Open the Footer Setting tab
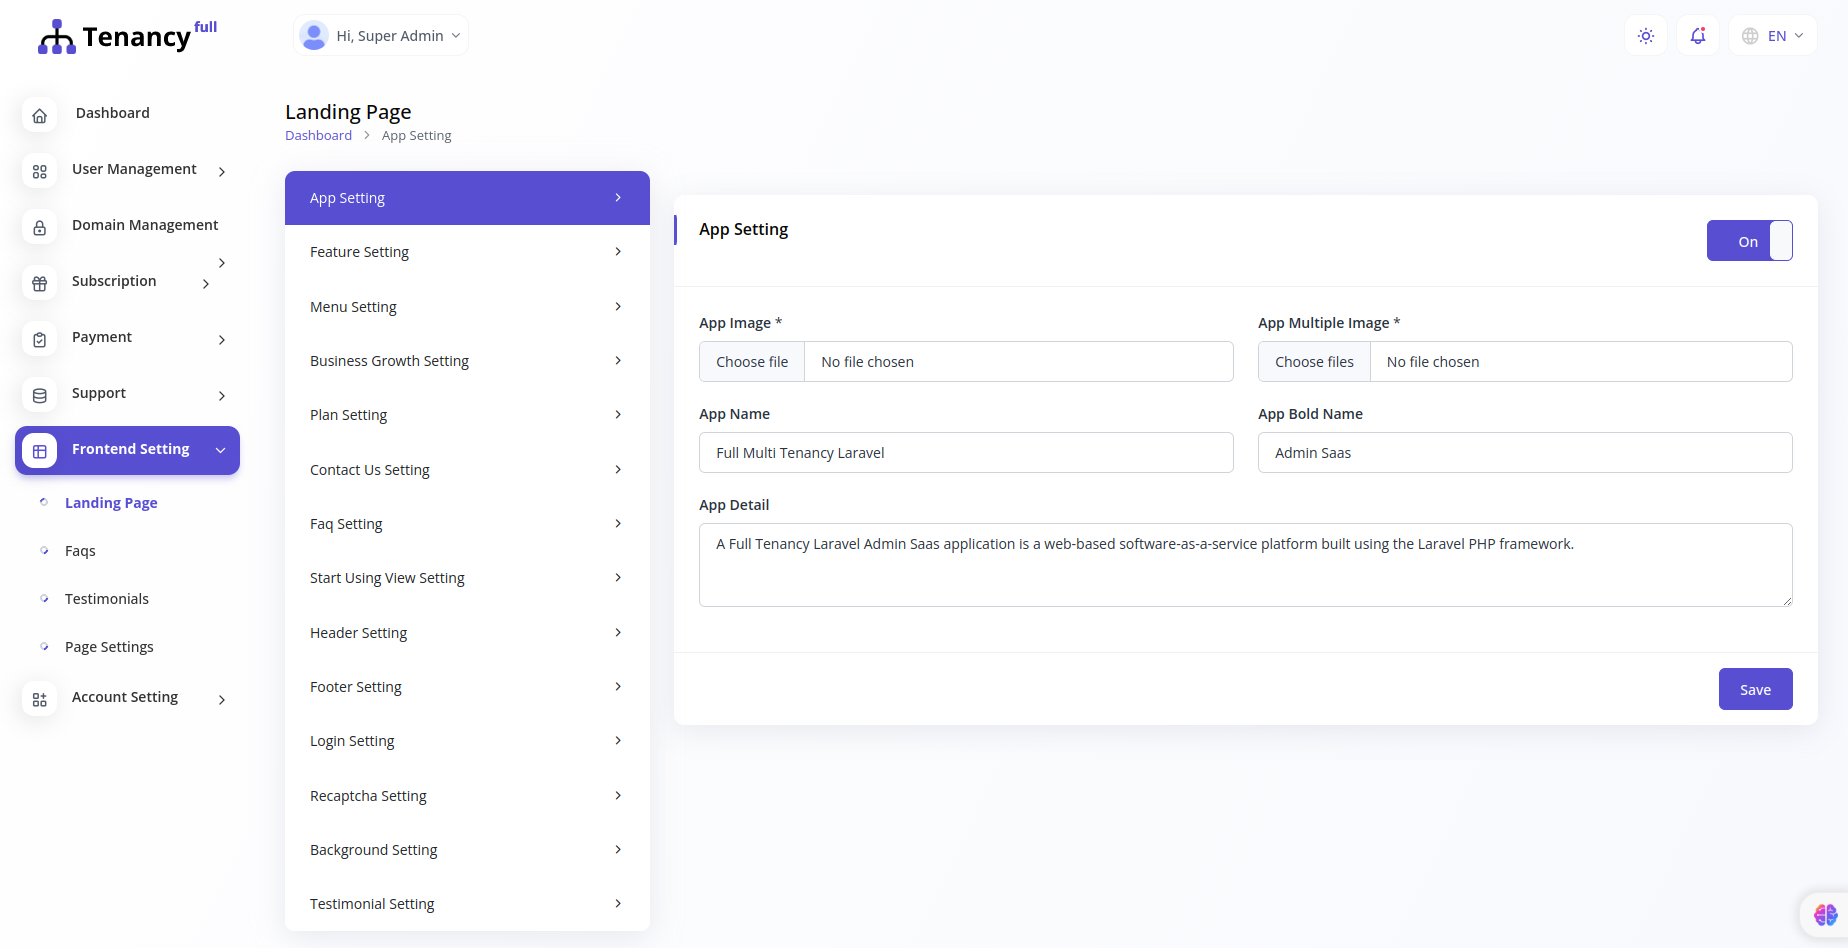The height and width of the screenshot is (948, 1848). tap(467, 687)
